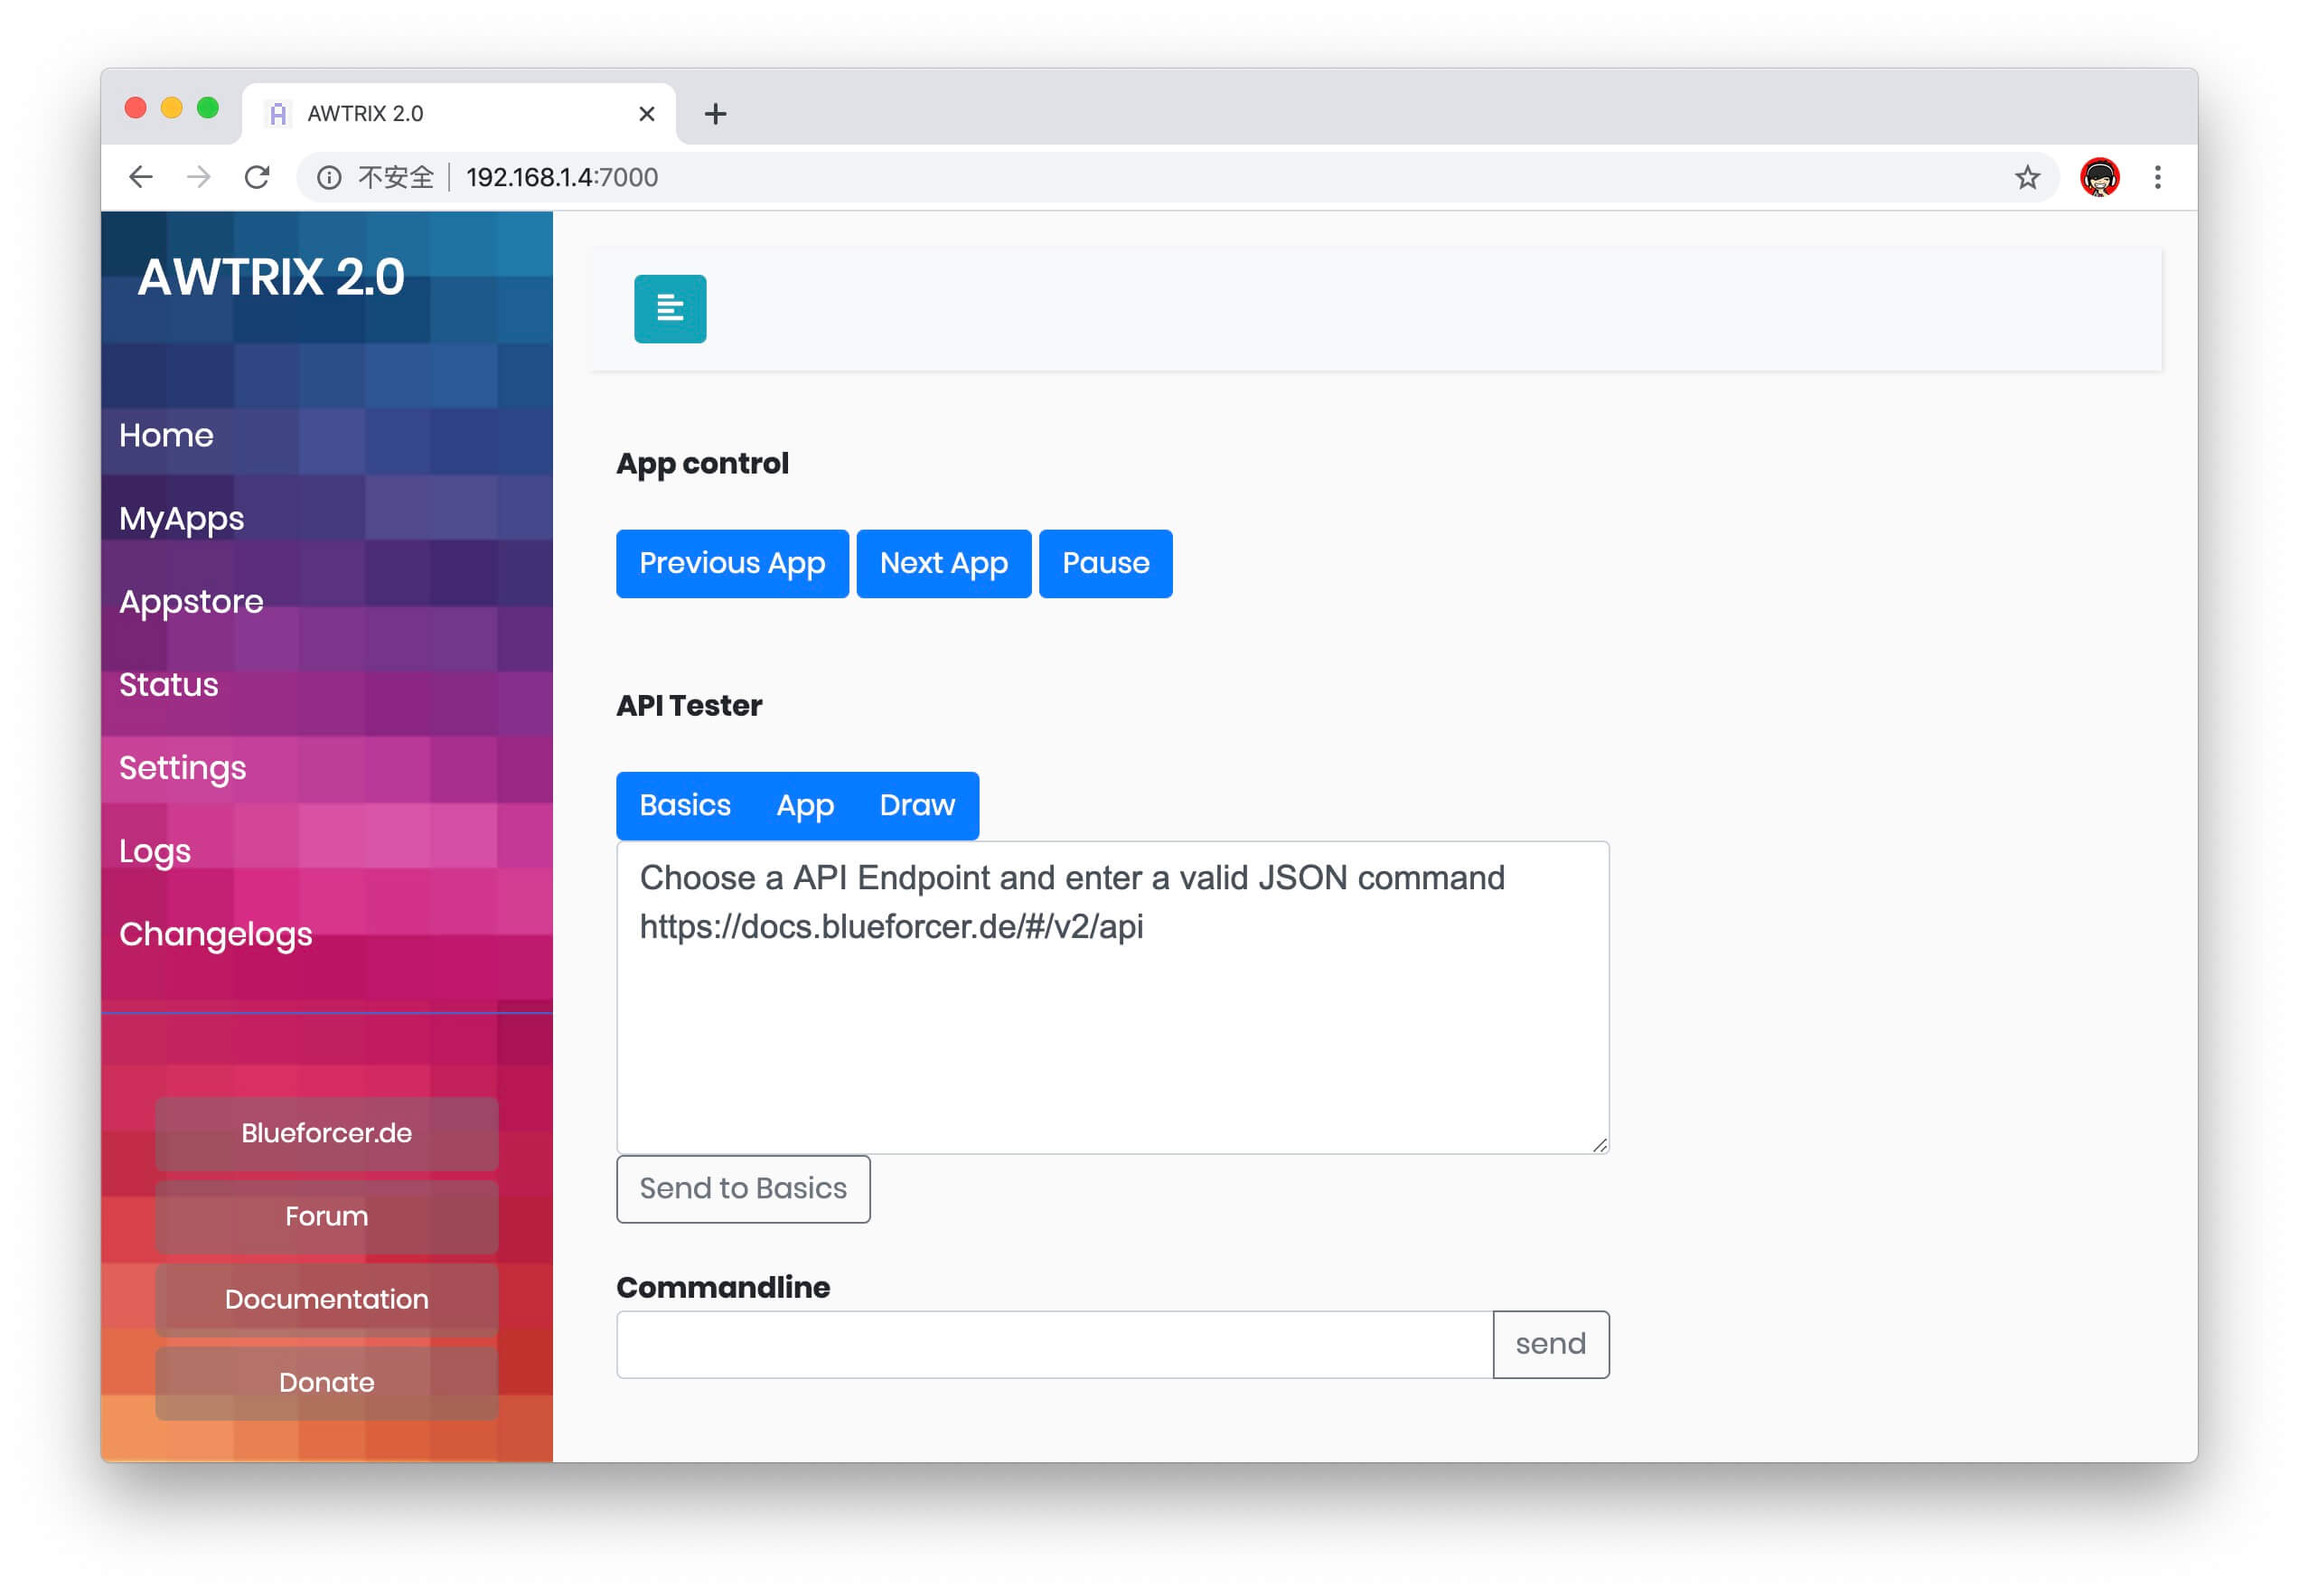2299x1596 pixels.
Task: Select the Basics endpoint tab
Action: 684,805
